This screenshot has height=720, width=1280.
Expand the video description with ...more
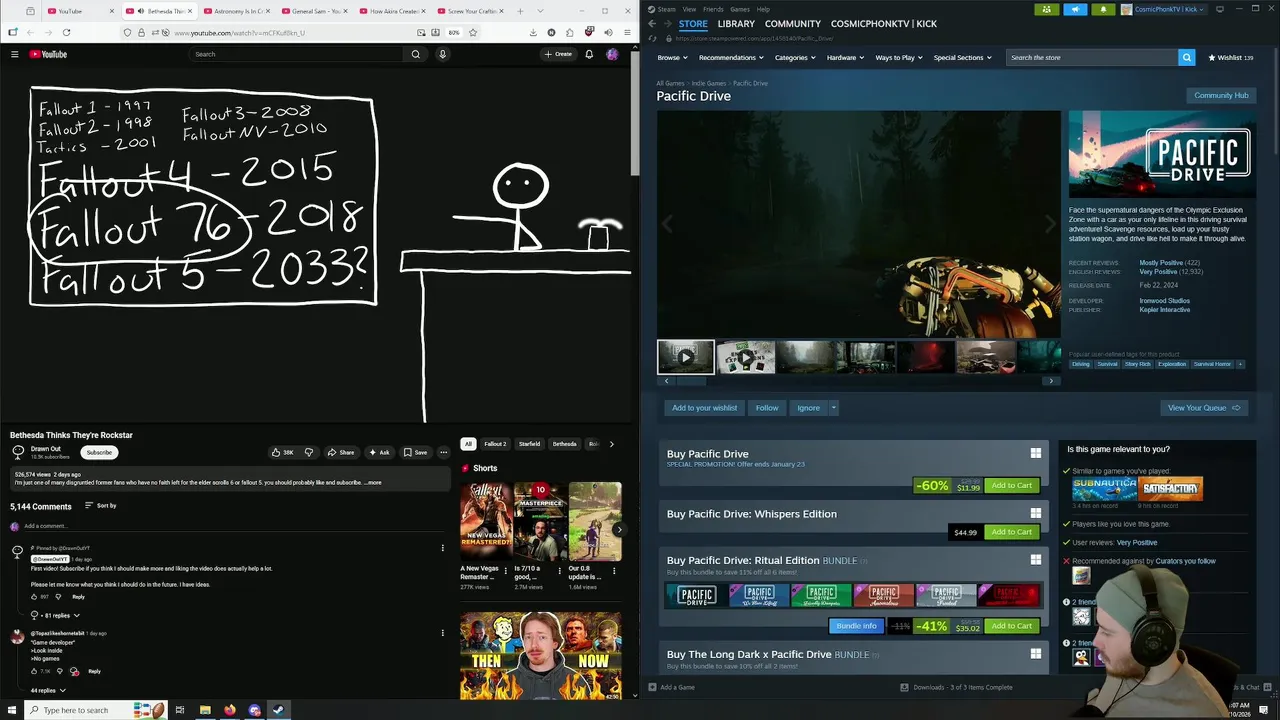[373, 482]
